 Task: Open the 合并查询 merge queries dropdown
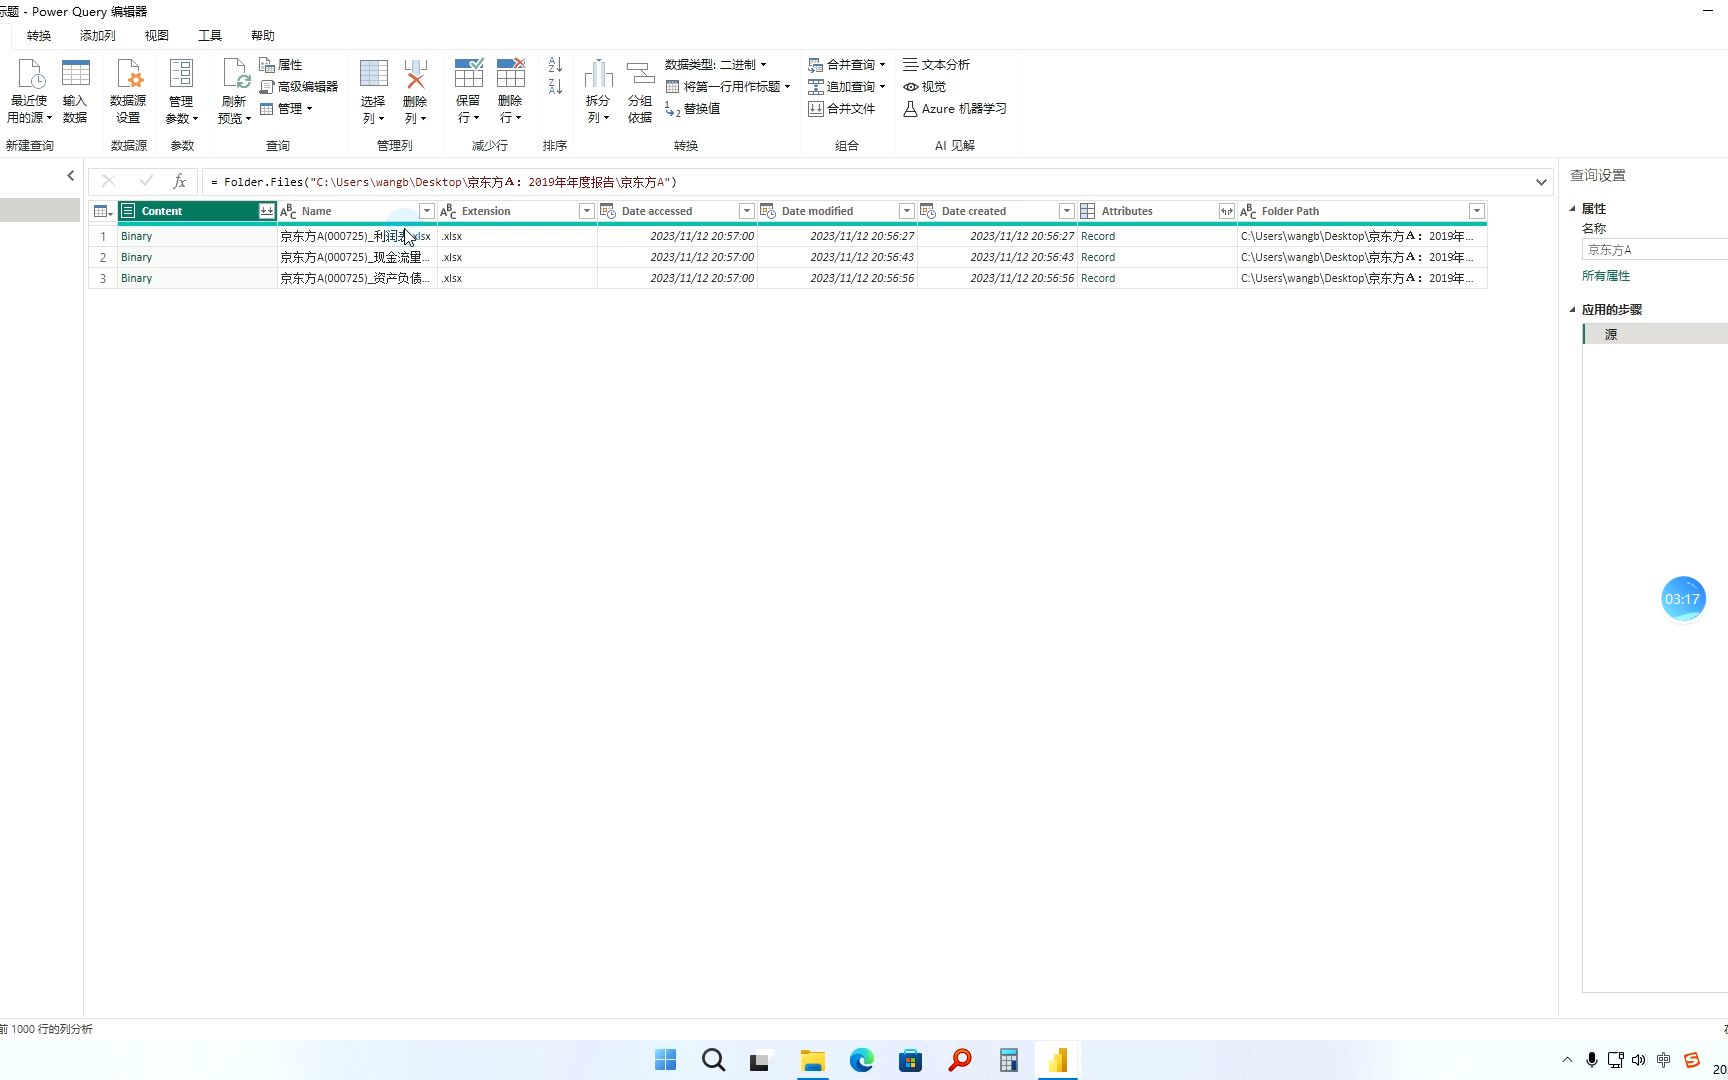click(x=847, y=64)
